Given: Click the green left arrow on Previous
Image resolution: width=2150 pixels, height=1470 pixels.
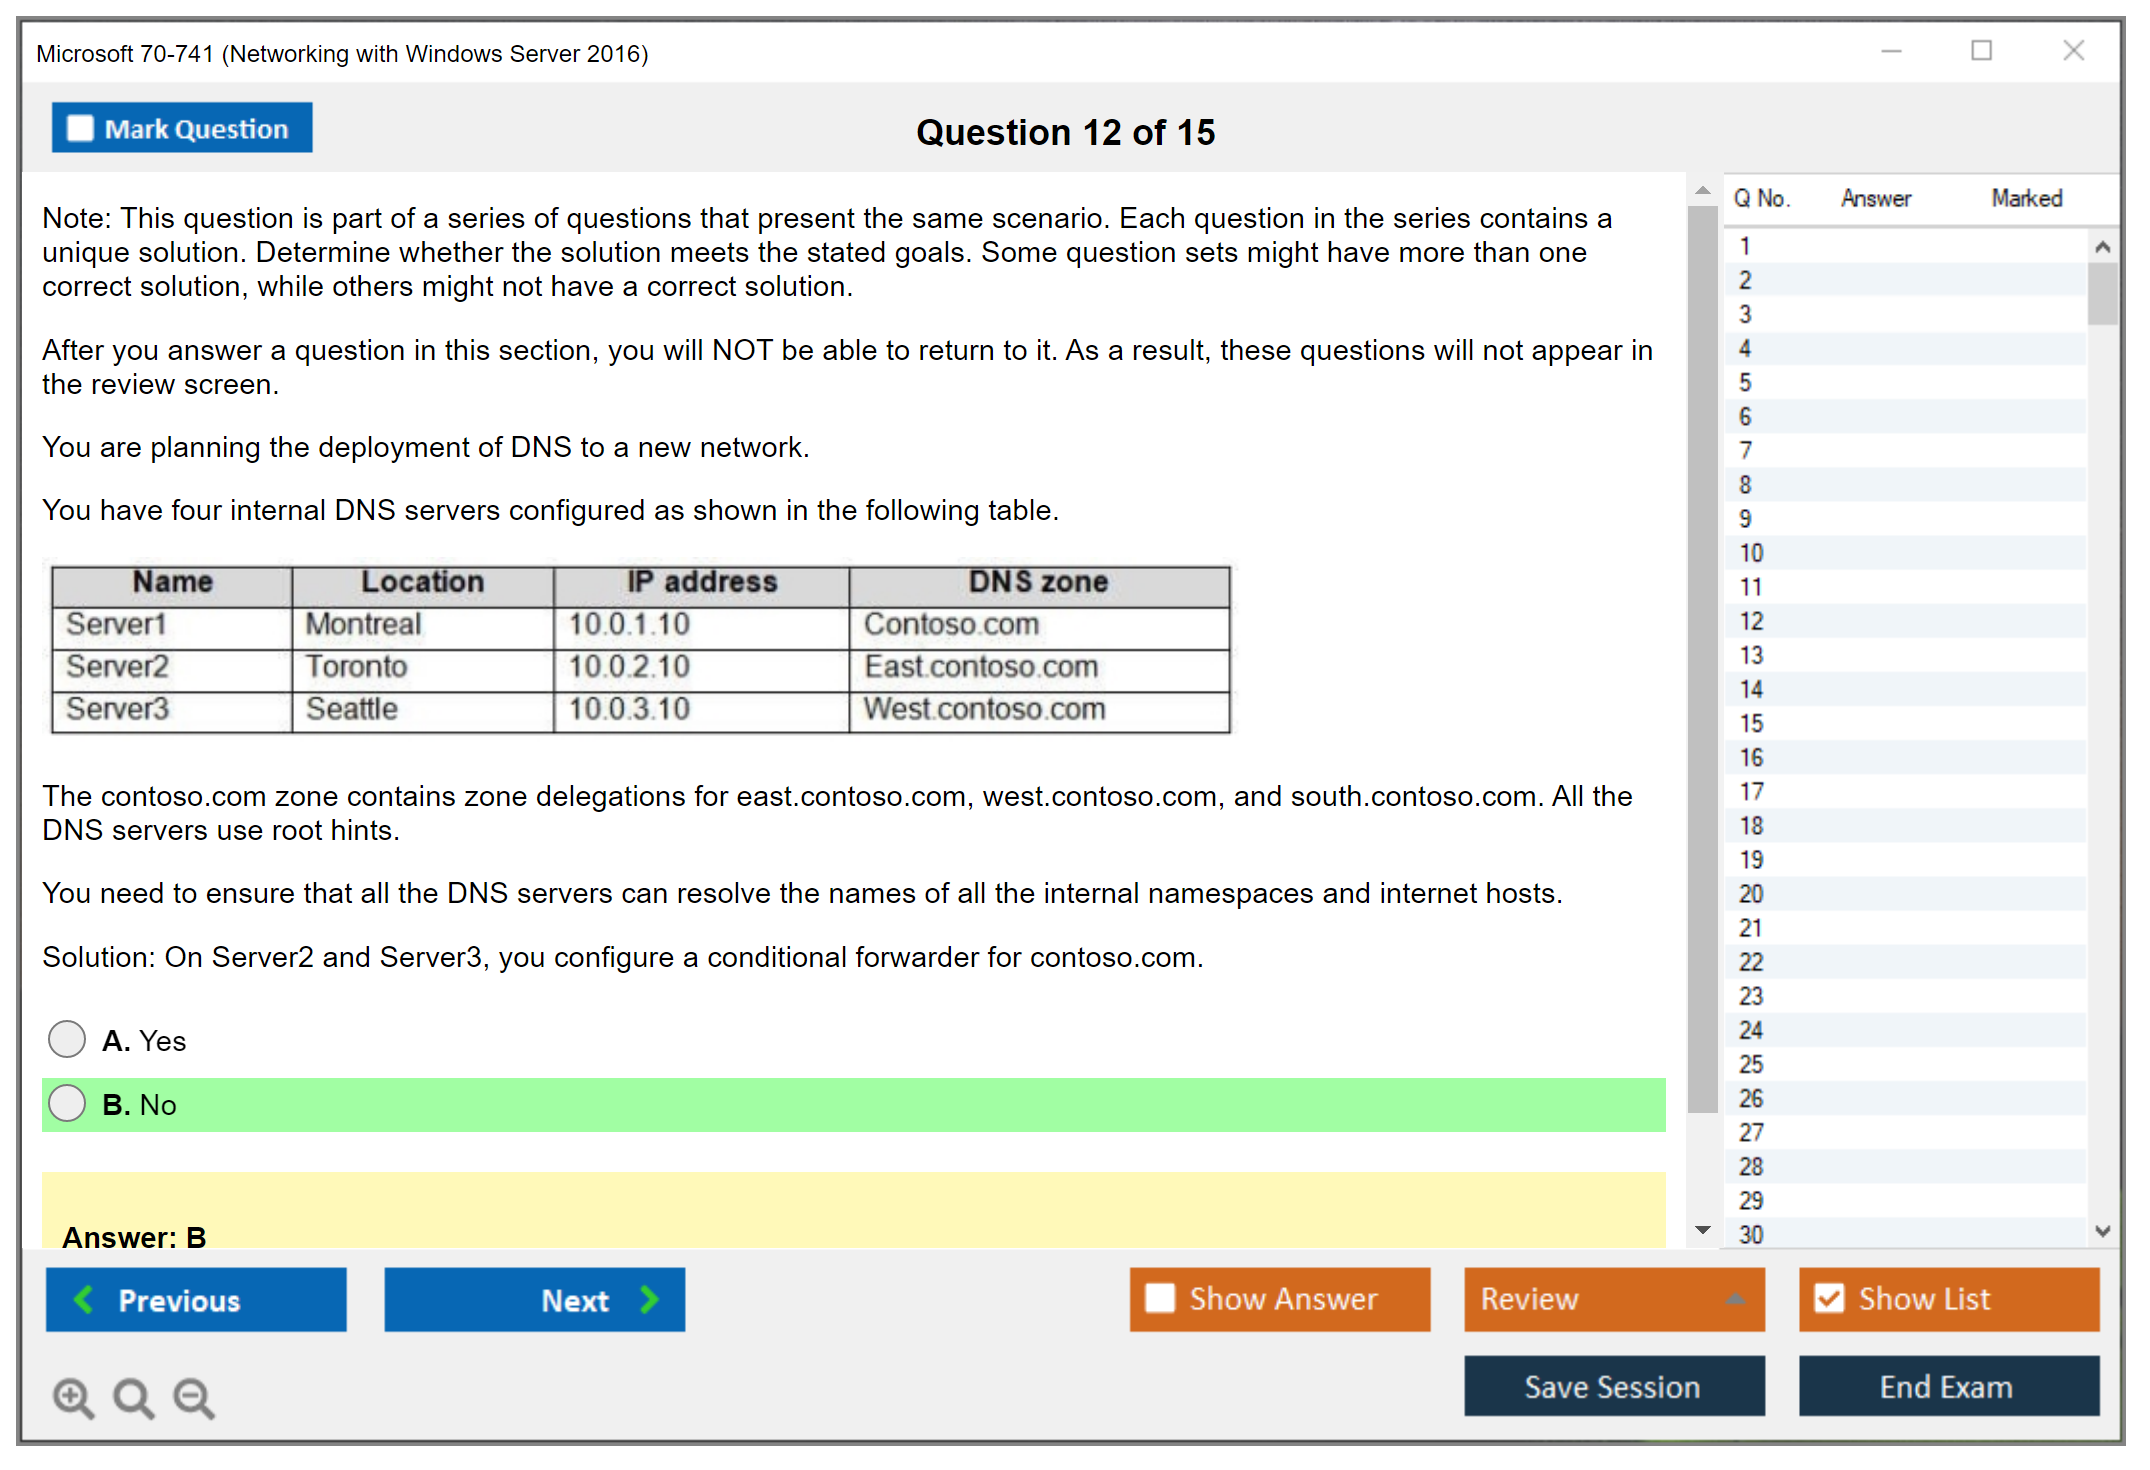Looking at the screenshot, I should (x=84, y=1299).
